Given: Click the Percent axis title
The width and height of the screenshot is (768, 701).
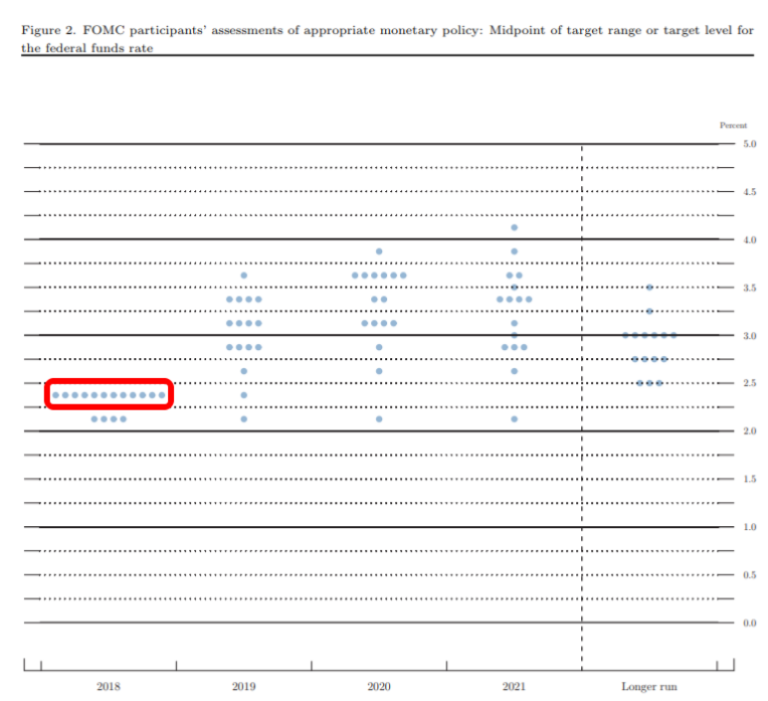Looking at the screenshot, I should point(733,125).
